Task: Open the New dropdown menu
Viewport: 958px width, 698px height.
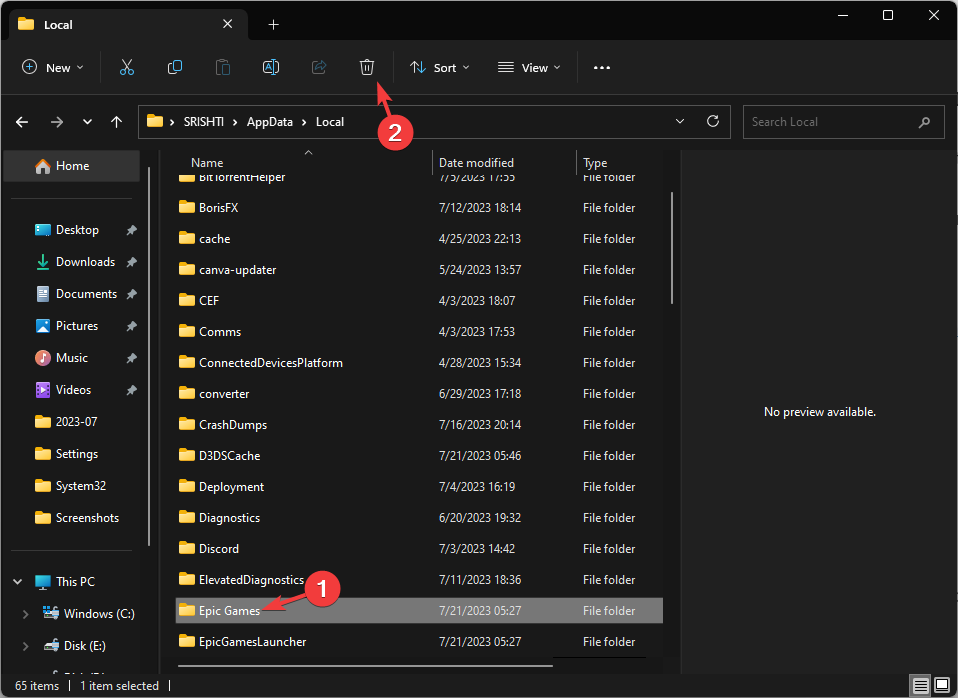Action: coord(53,67)
